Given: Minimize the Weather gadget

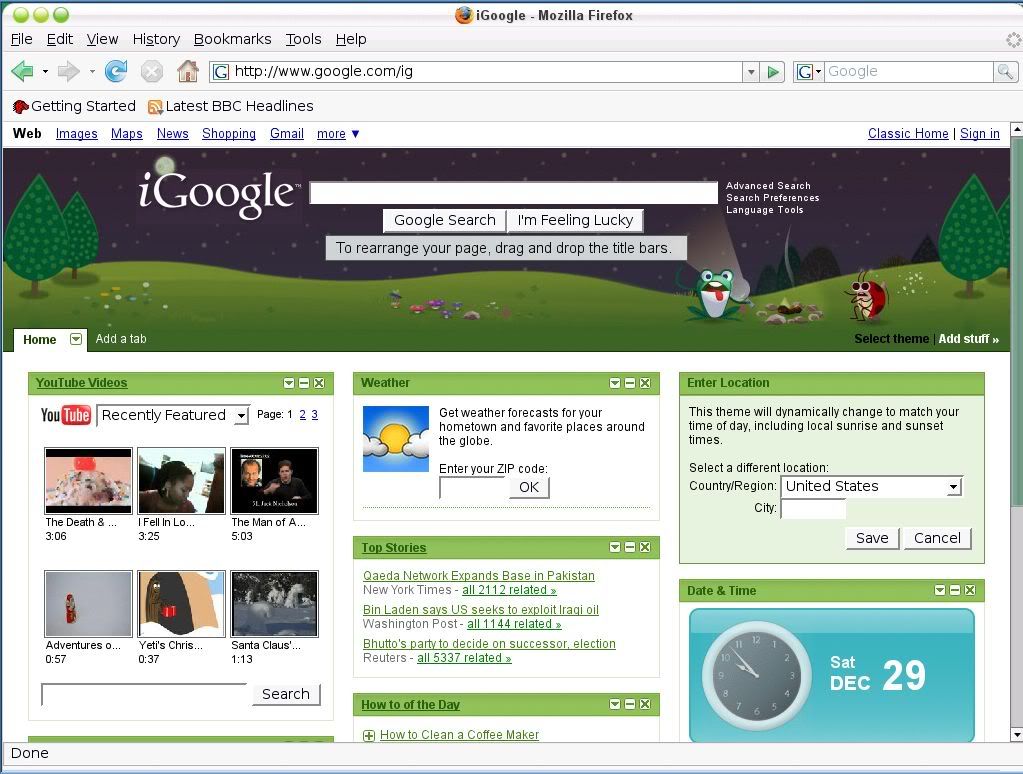Looking at the screenshot, I should pos(630,383).
